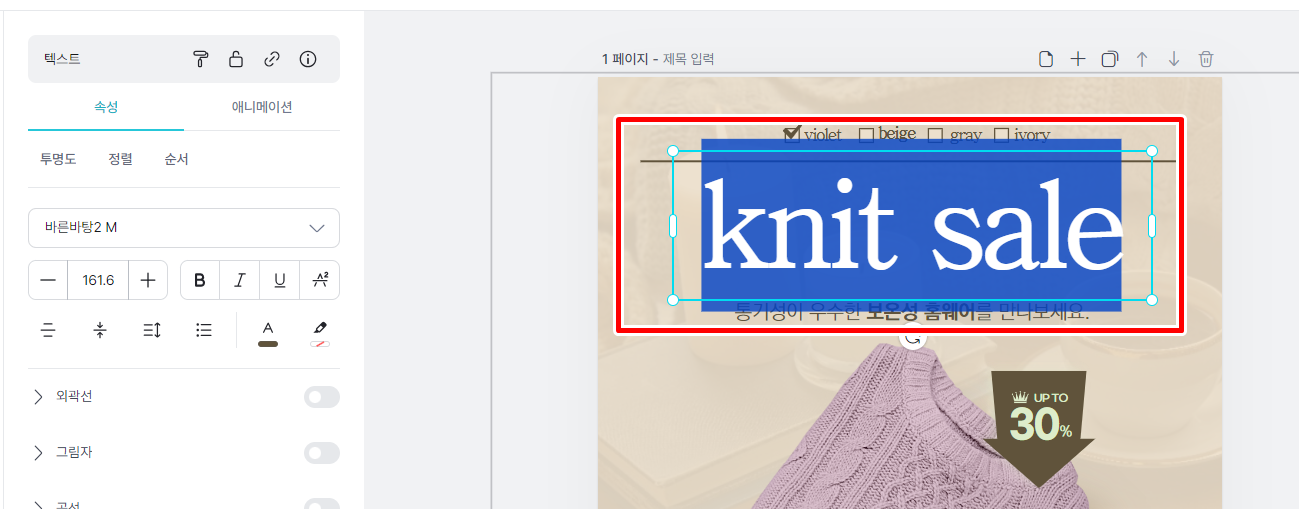Delete the page with the trash icon
The width and height of the screenshot is (1299, 509).
(1206, 59)
